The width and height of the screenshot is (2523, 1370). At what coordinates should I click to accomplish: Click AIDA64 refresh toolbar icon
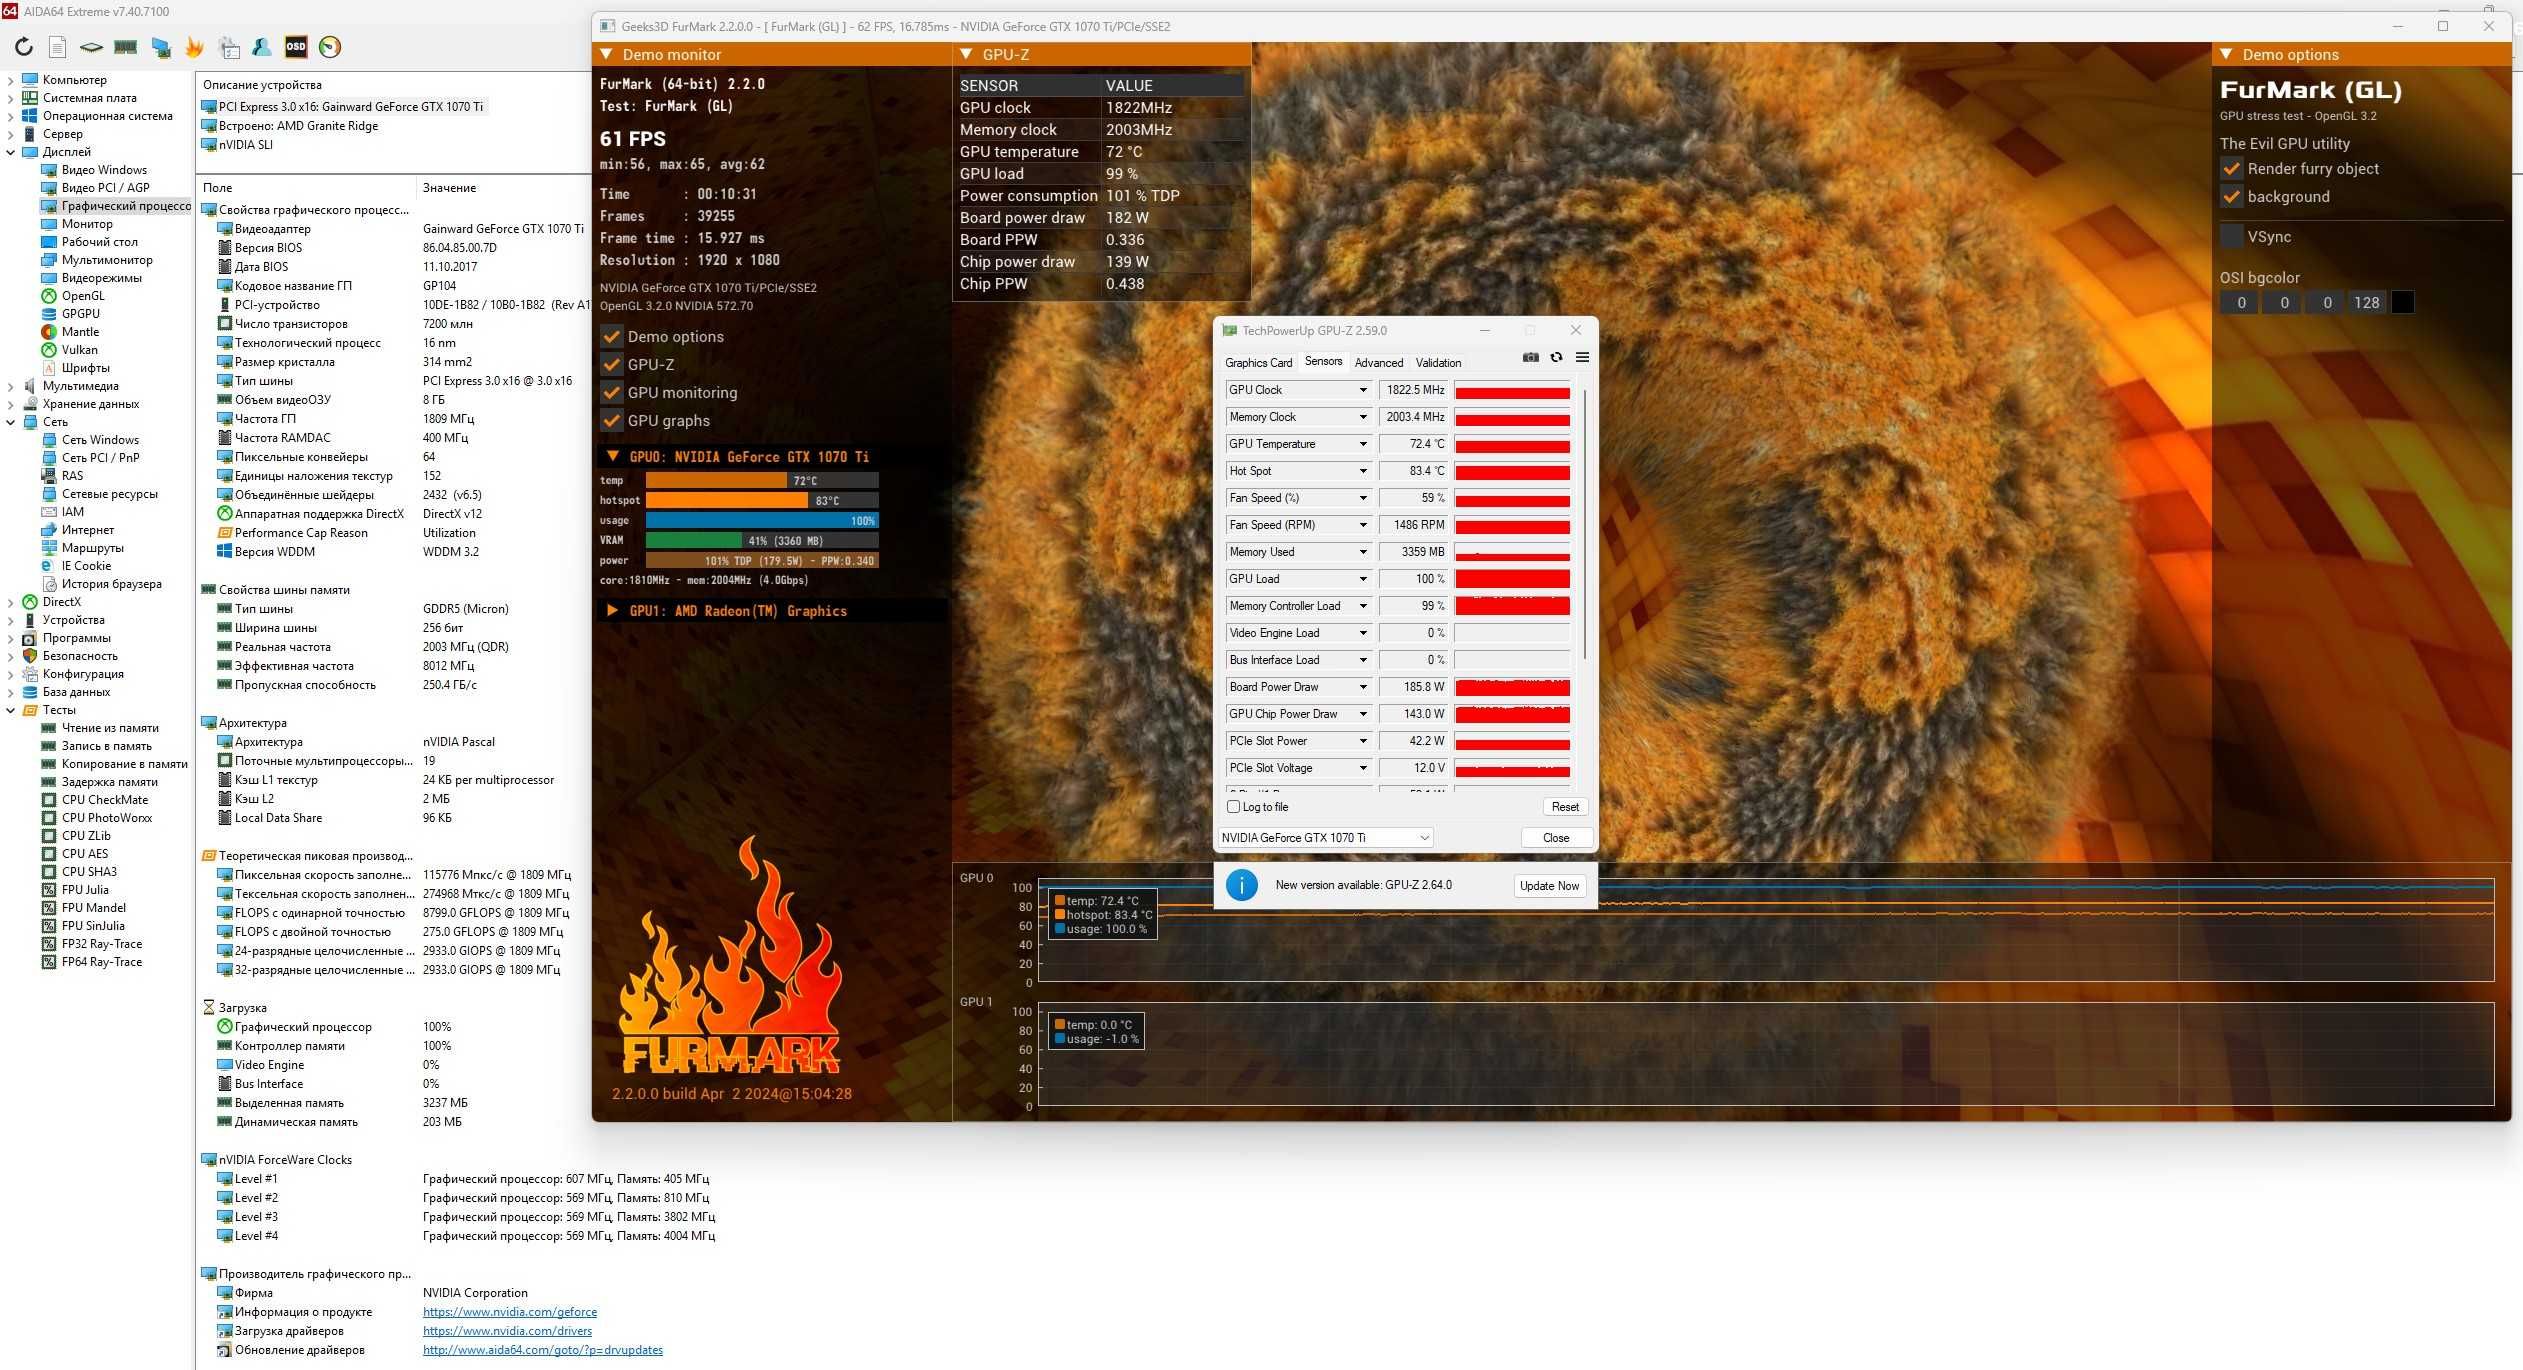coord(24,47)
